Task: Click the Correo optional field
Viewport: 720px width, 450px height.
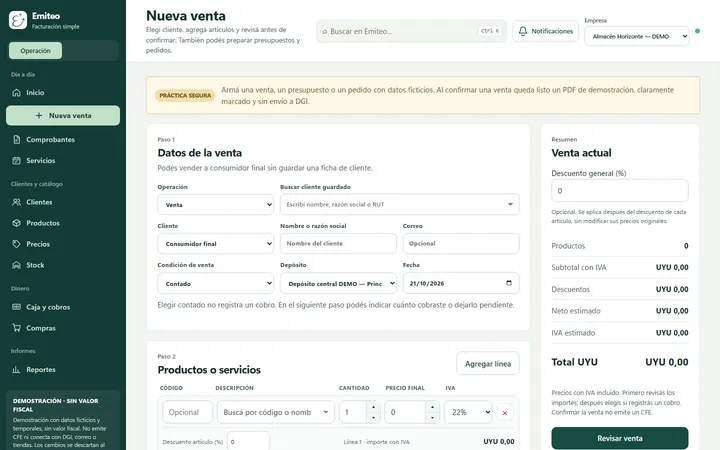Action: (461, 244)
